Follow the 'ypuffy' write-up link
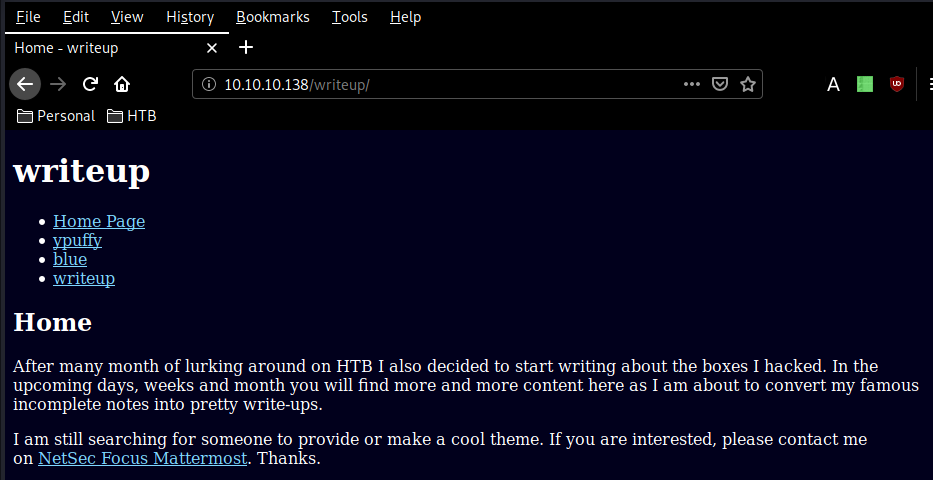The height and width of the screenshot is (480, 933). pyautogui.click(x=77, y=240)
